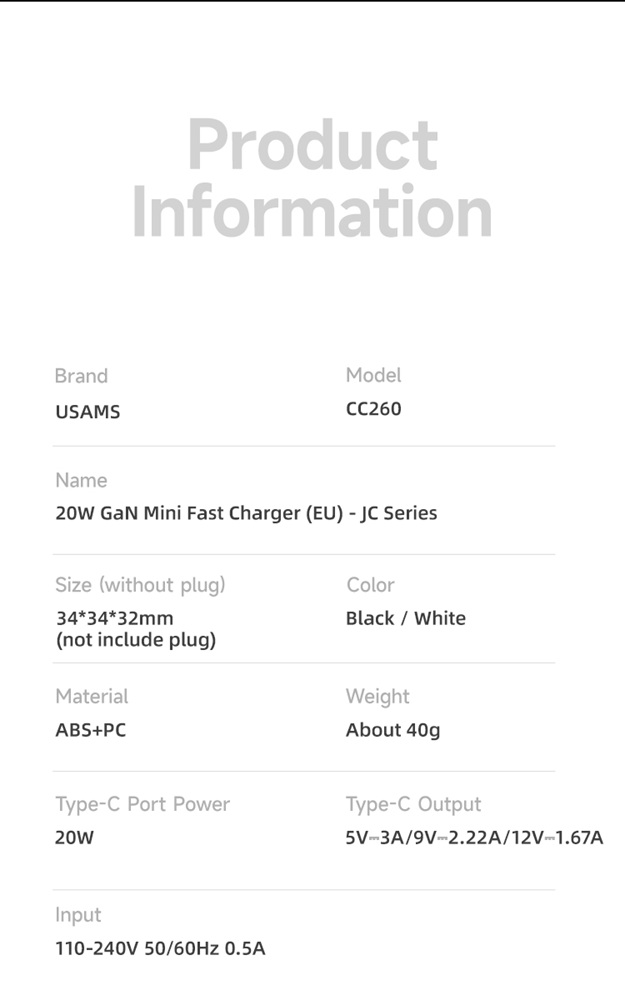Click the Size (without plug) label
The height and width of the screenshot is (1000, 625).
(x=140, y=585)
